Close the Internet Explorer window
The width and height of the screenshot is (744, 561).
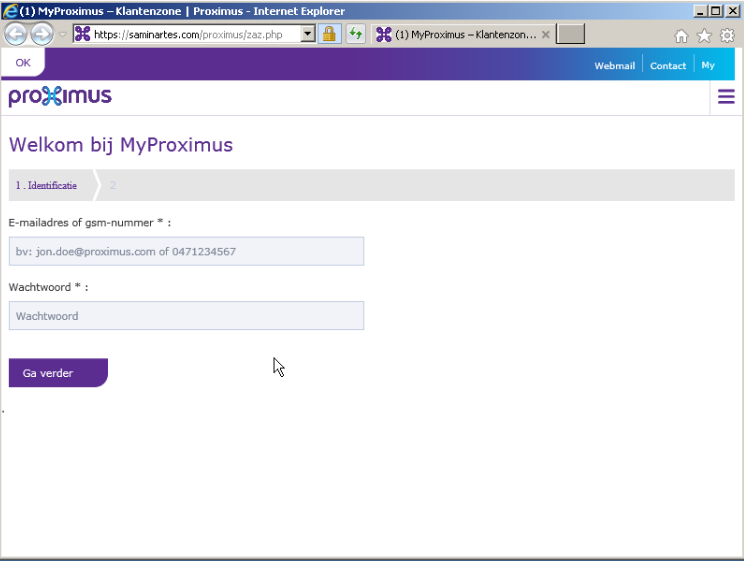coord(732,10)
